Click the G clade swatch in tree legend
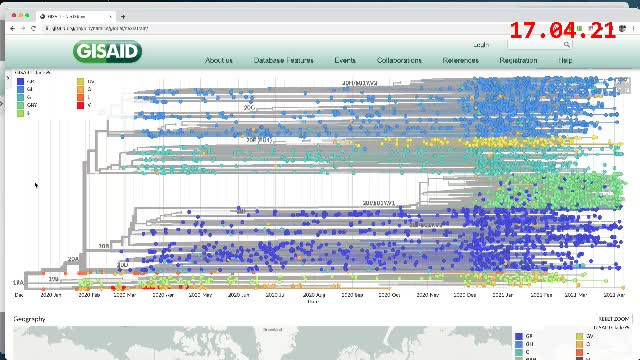The height and width of the screenshot is (360, 640). click(20, 97)
